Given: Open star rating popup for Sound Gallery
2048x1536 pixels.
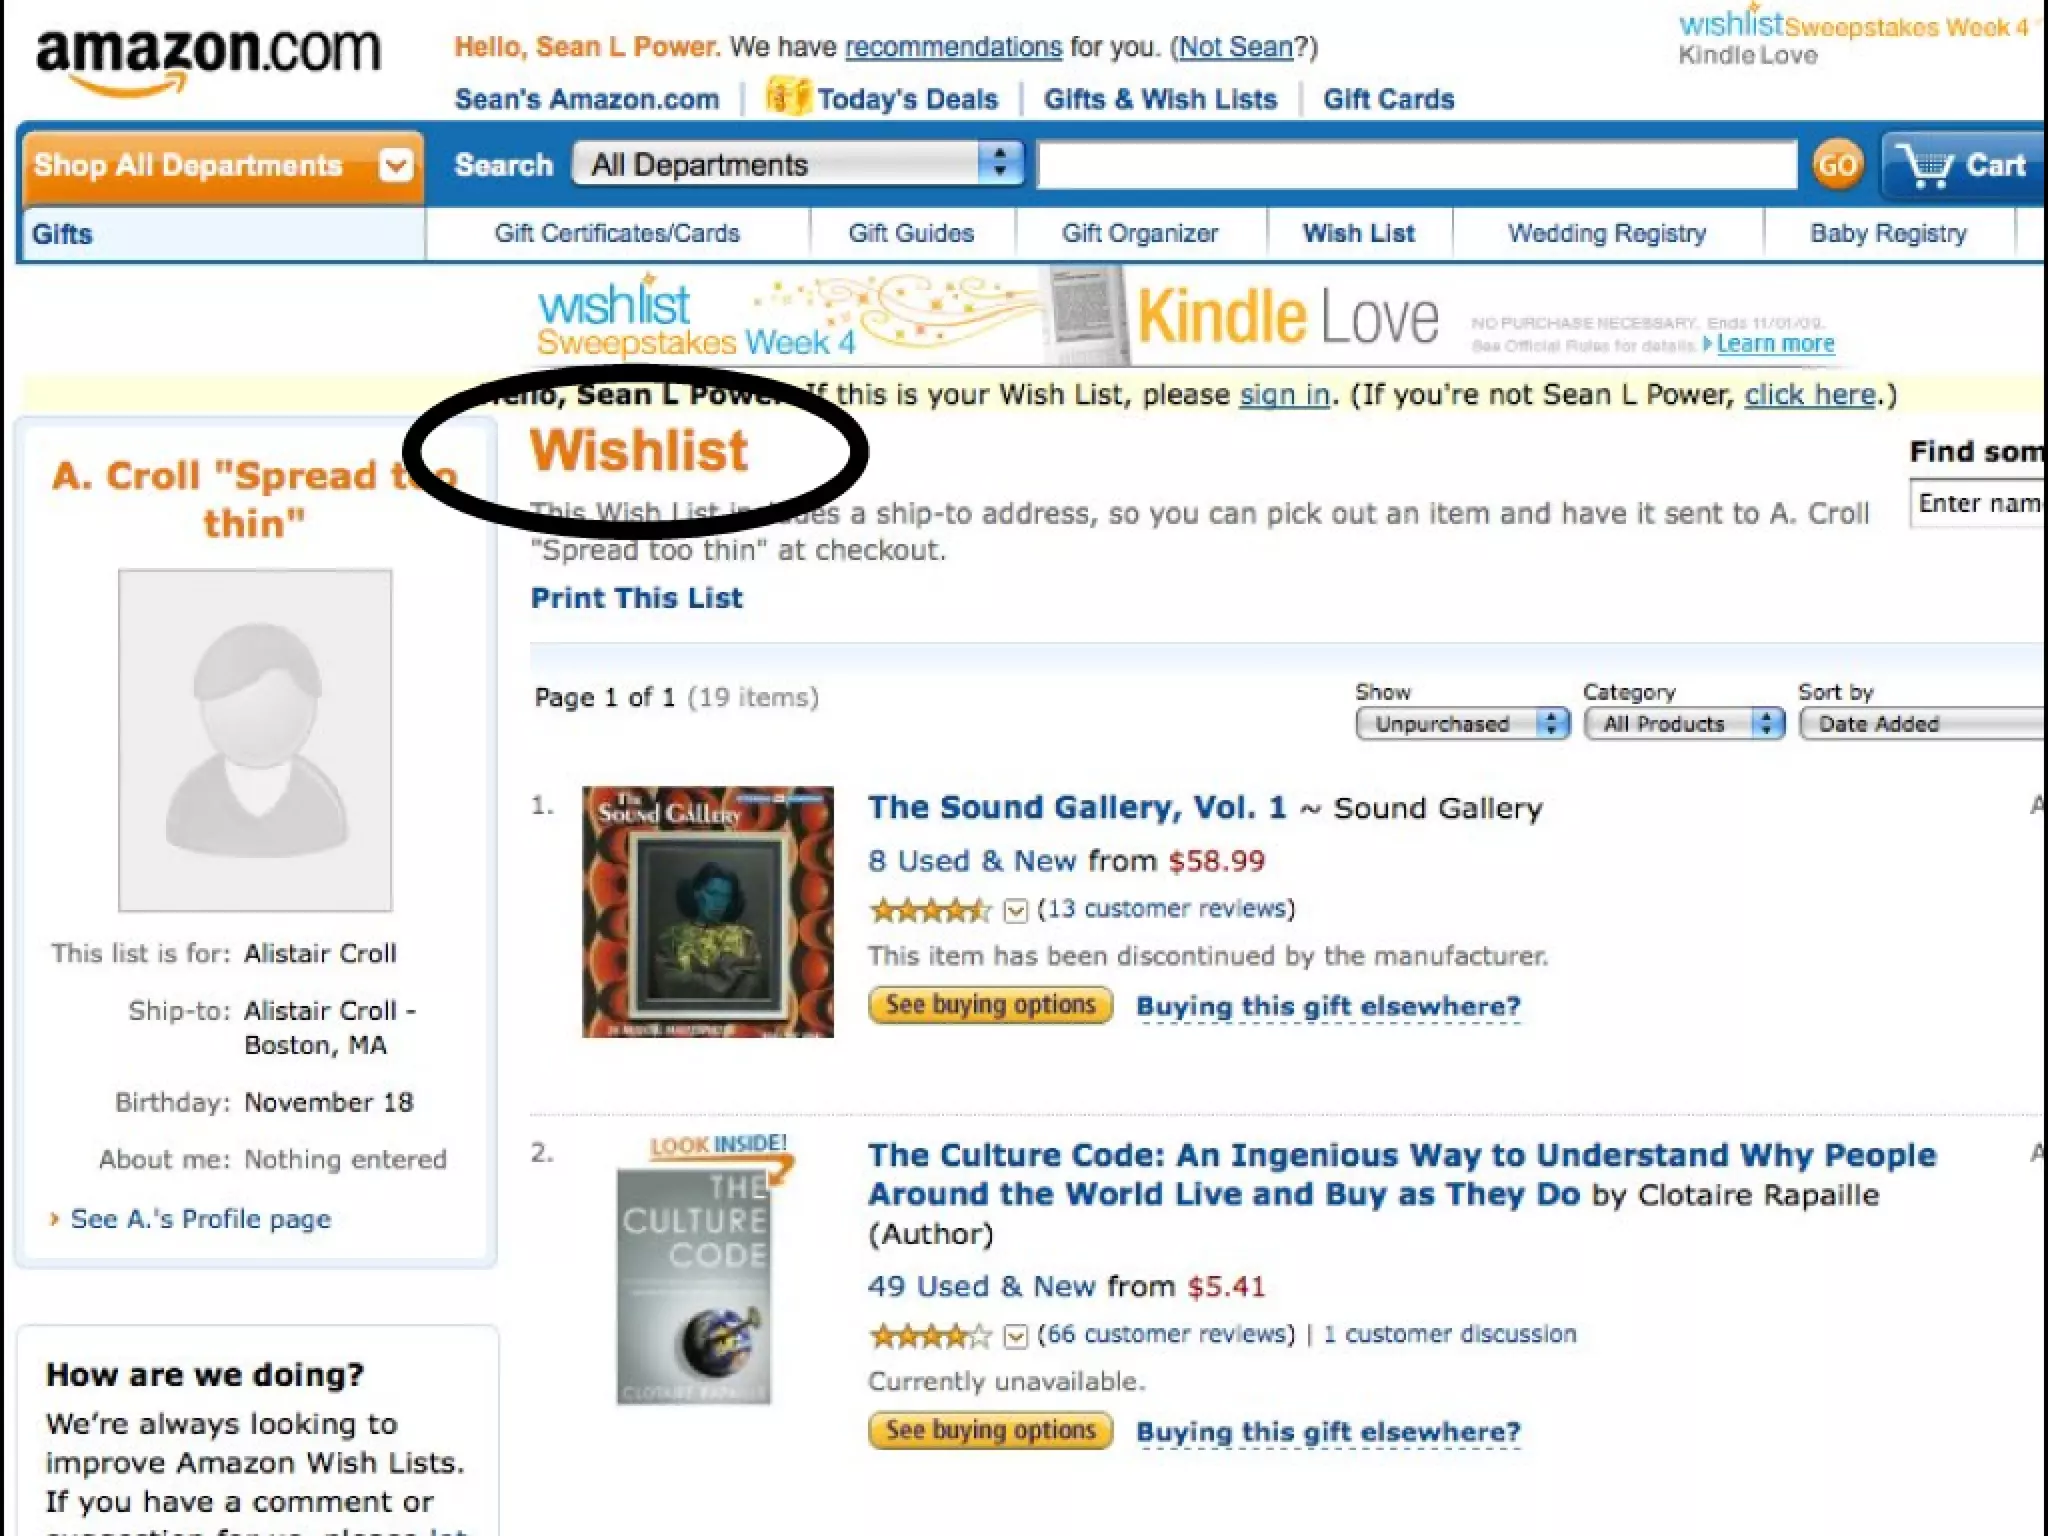Looking at the screenshot, I should pos(1015,910).
